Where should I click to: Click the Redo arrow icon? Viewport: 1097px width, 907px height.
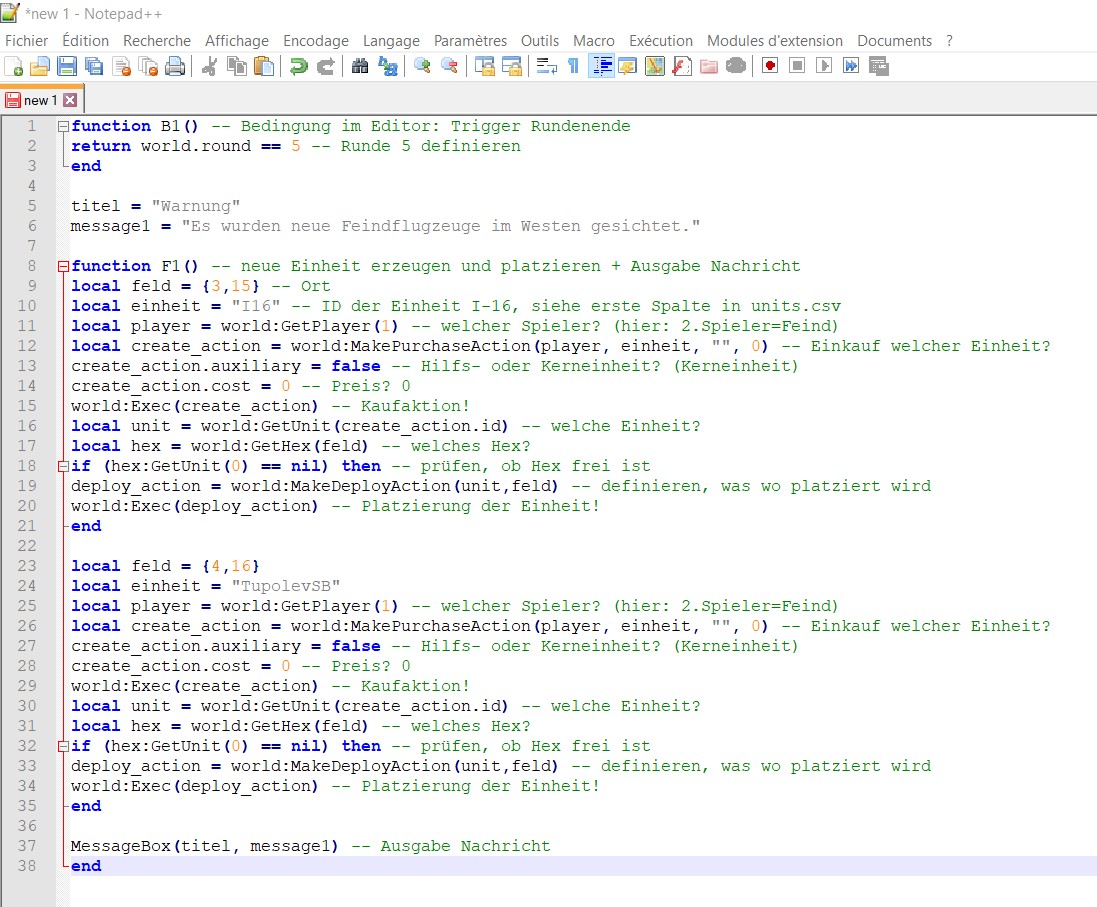(325, 66)
